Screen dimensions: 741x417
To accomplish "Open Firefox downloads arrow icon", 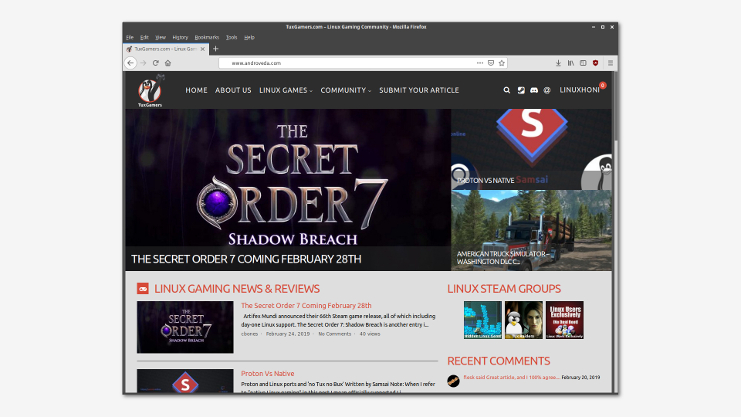I will coord(558,62).
